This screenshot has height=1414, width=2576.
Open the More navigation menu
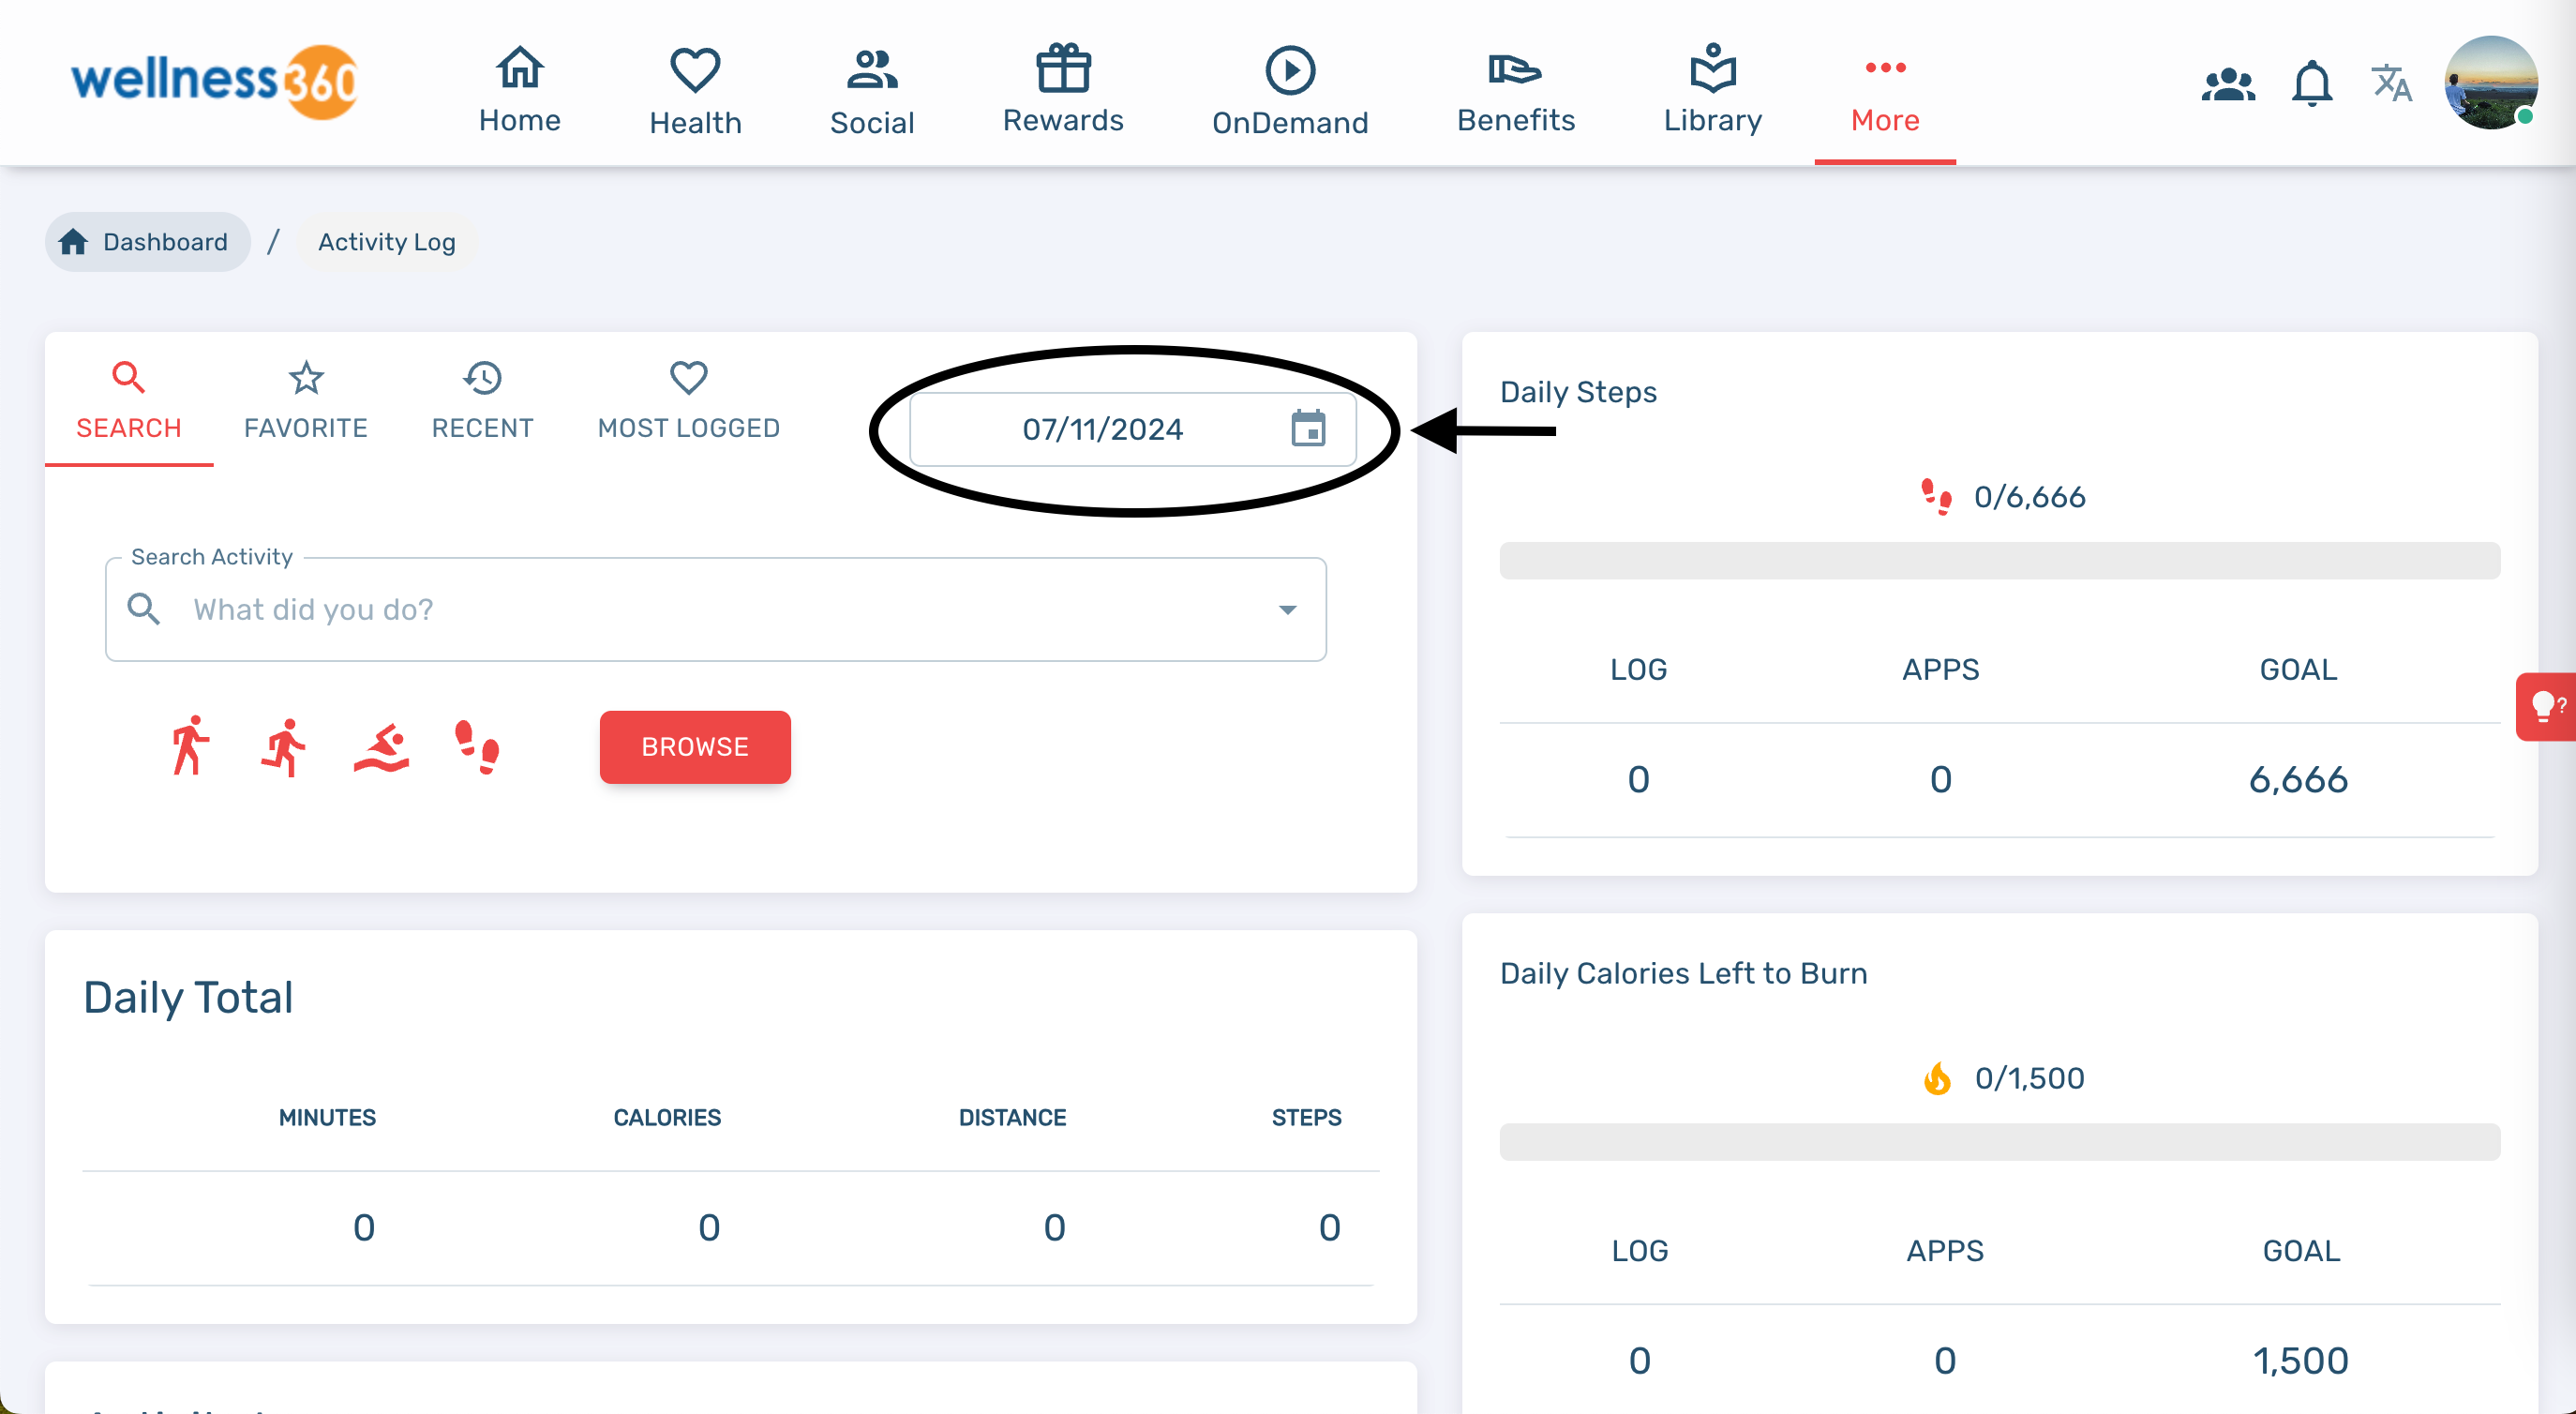pos(1884,92)
